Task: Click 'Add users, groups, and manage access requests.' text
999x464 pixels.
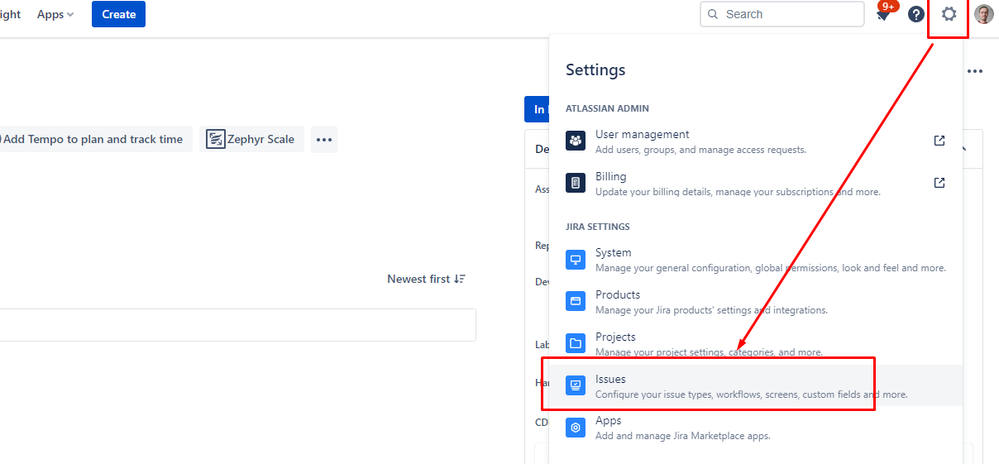Action: tap(701, 150)
